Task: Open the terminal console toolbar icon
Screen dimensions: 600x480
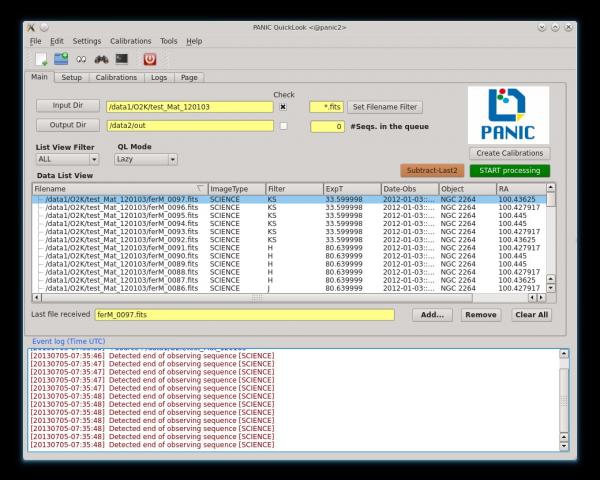Action: 121,60
